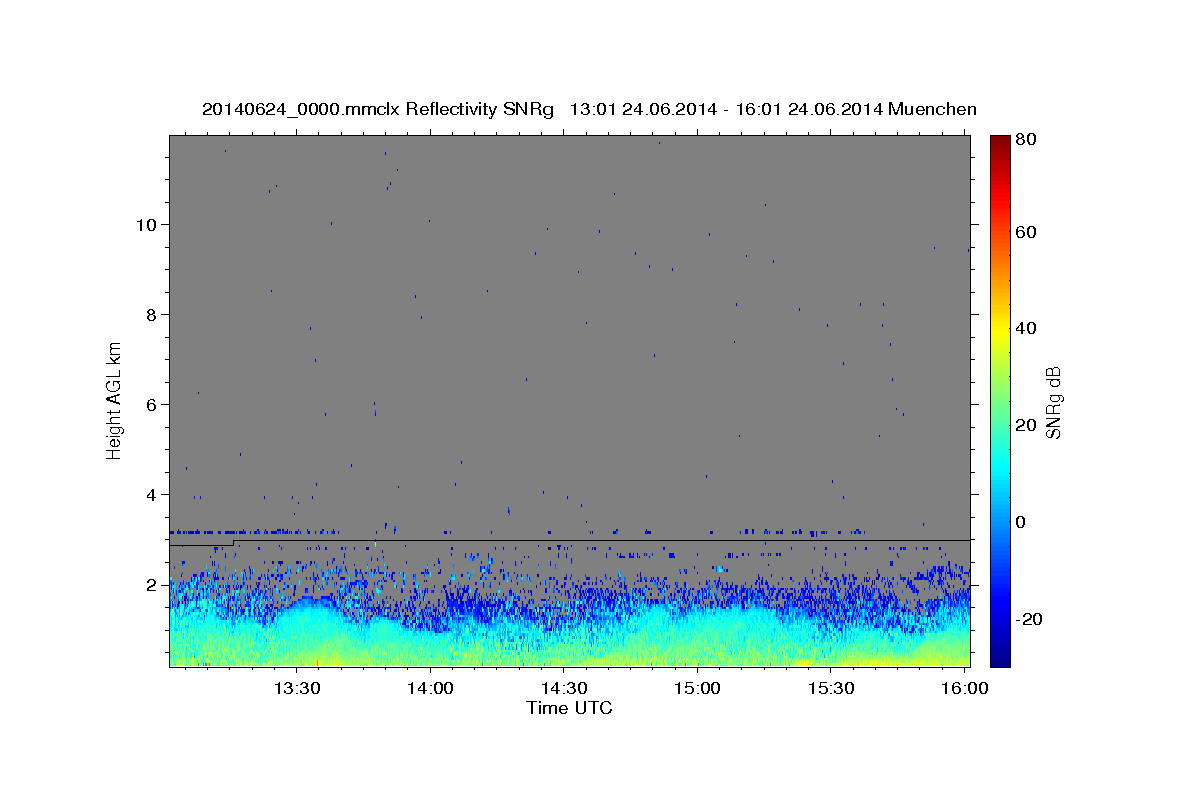Click the yellow region of the colorbar
The image size is (1200, 800).
coord(999,328)
